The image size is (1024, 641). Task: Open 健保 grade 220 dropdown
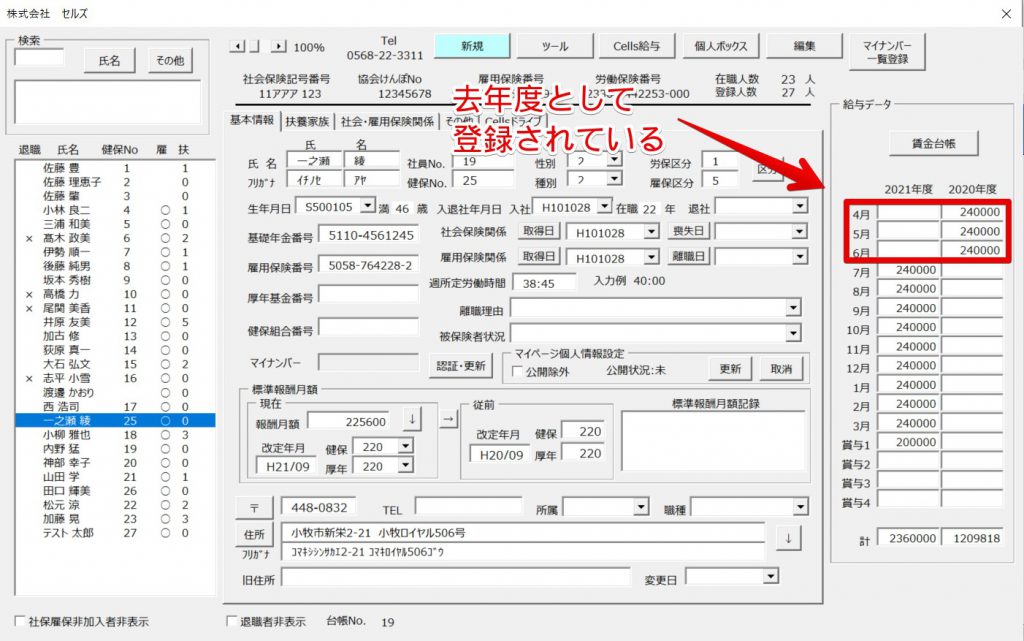tap(406, 446)
